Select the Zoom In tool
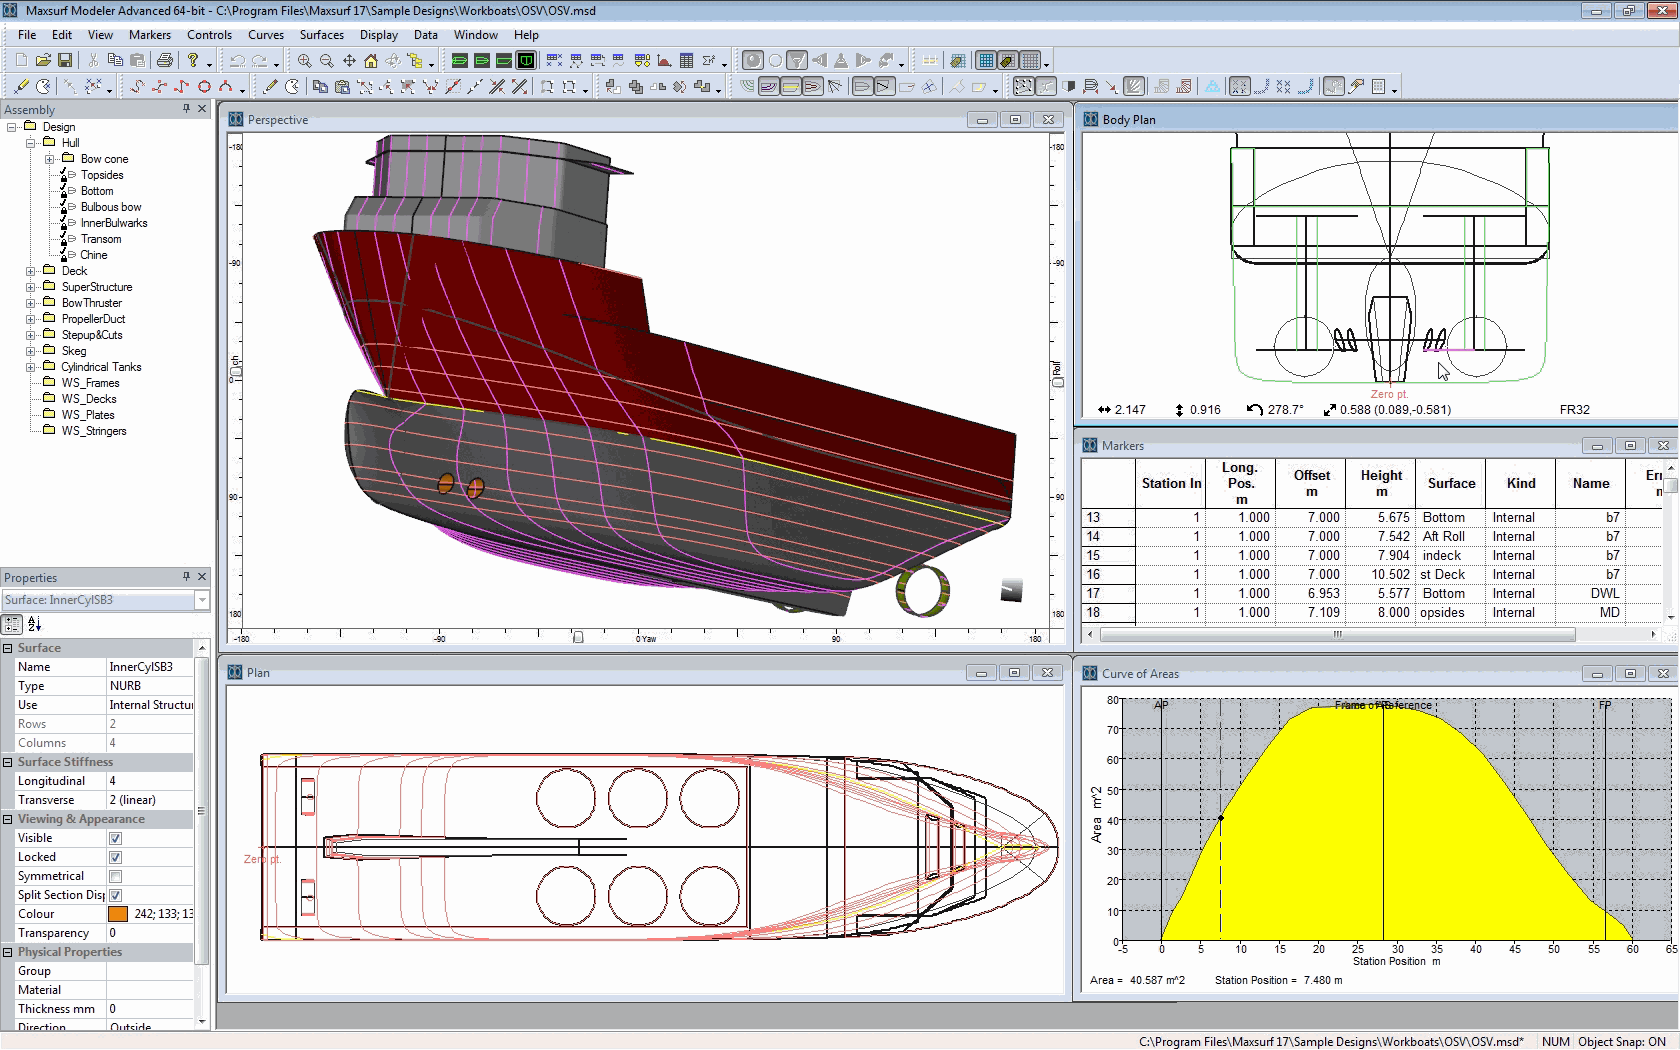Screen dimensions: 1680x1050 pyautogui.click(x=304, y=60)
